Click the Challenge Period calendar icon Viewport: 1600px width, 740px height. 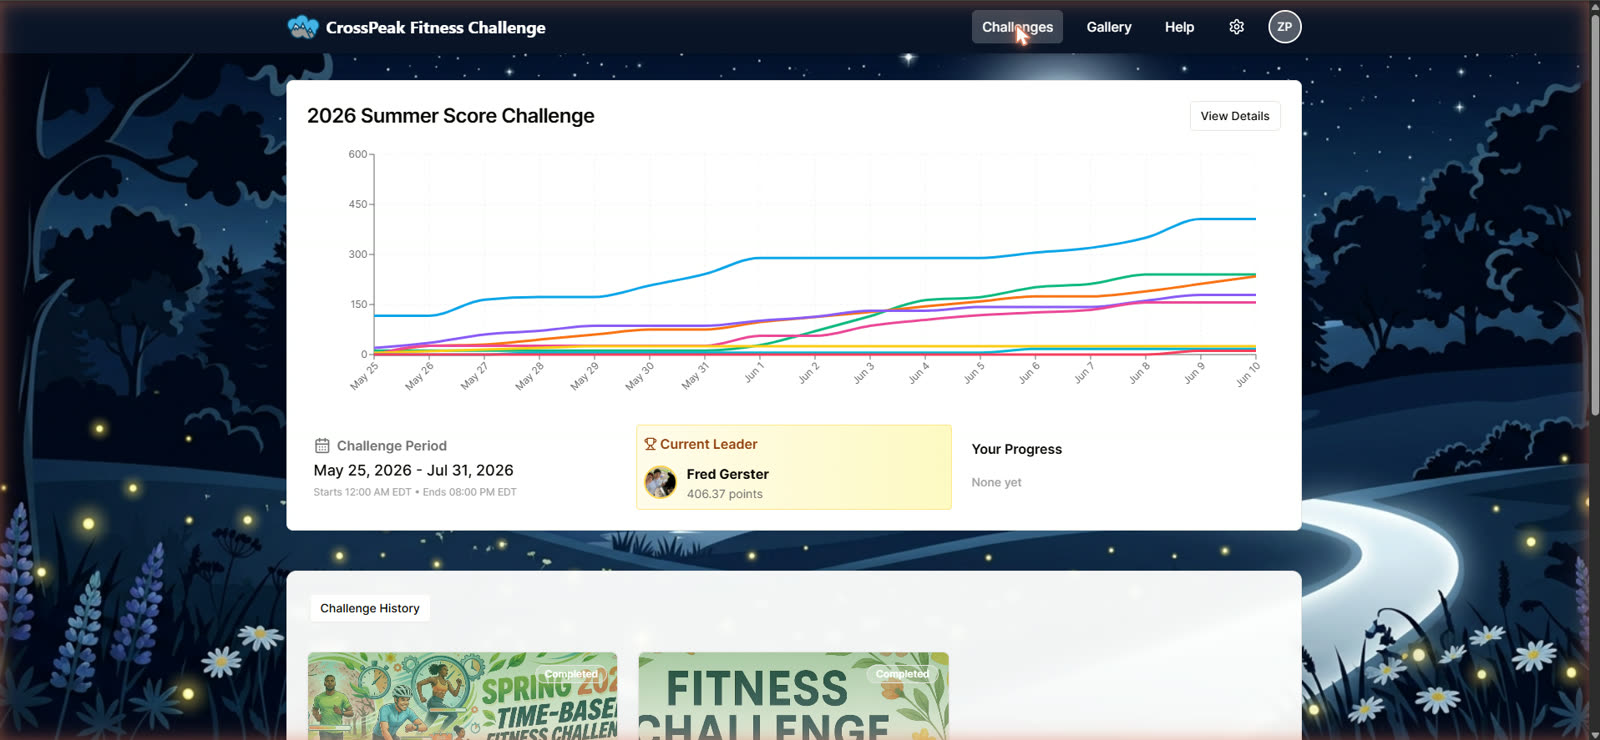[x=322, y=446]
